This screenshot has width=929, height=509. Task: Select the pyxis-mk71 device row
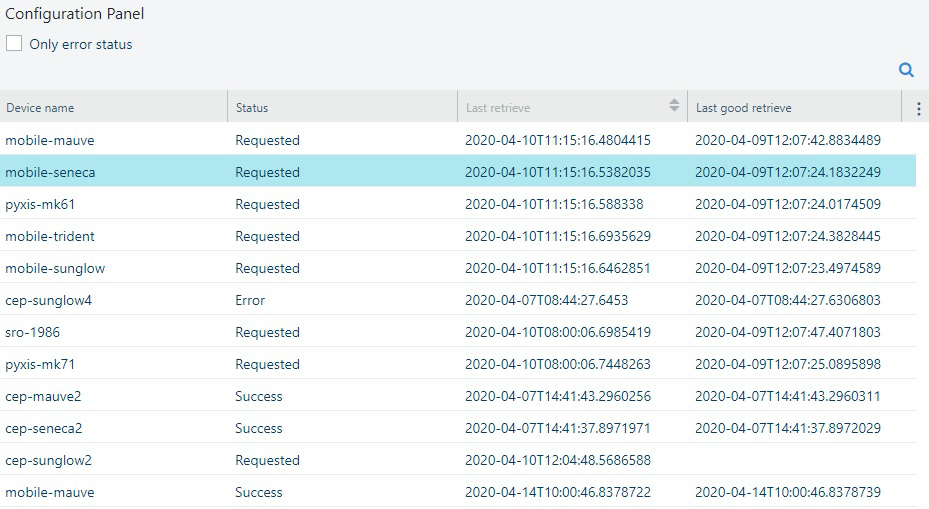[40, 364]
